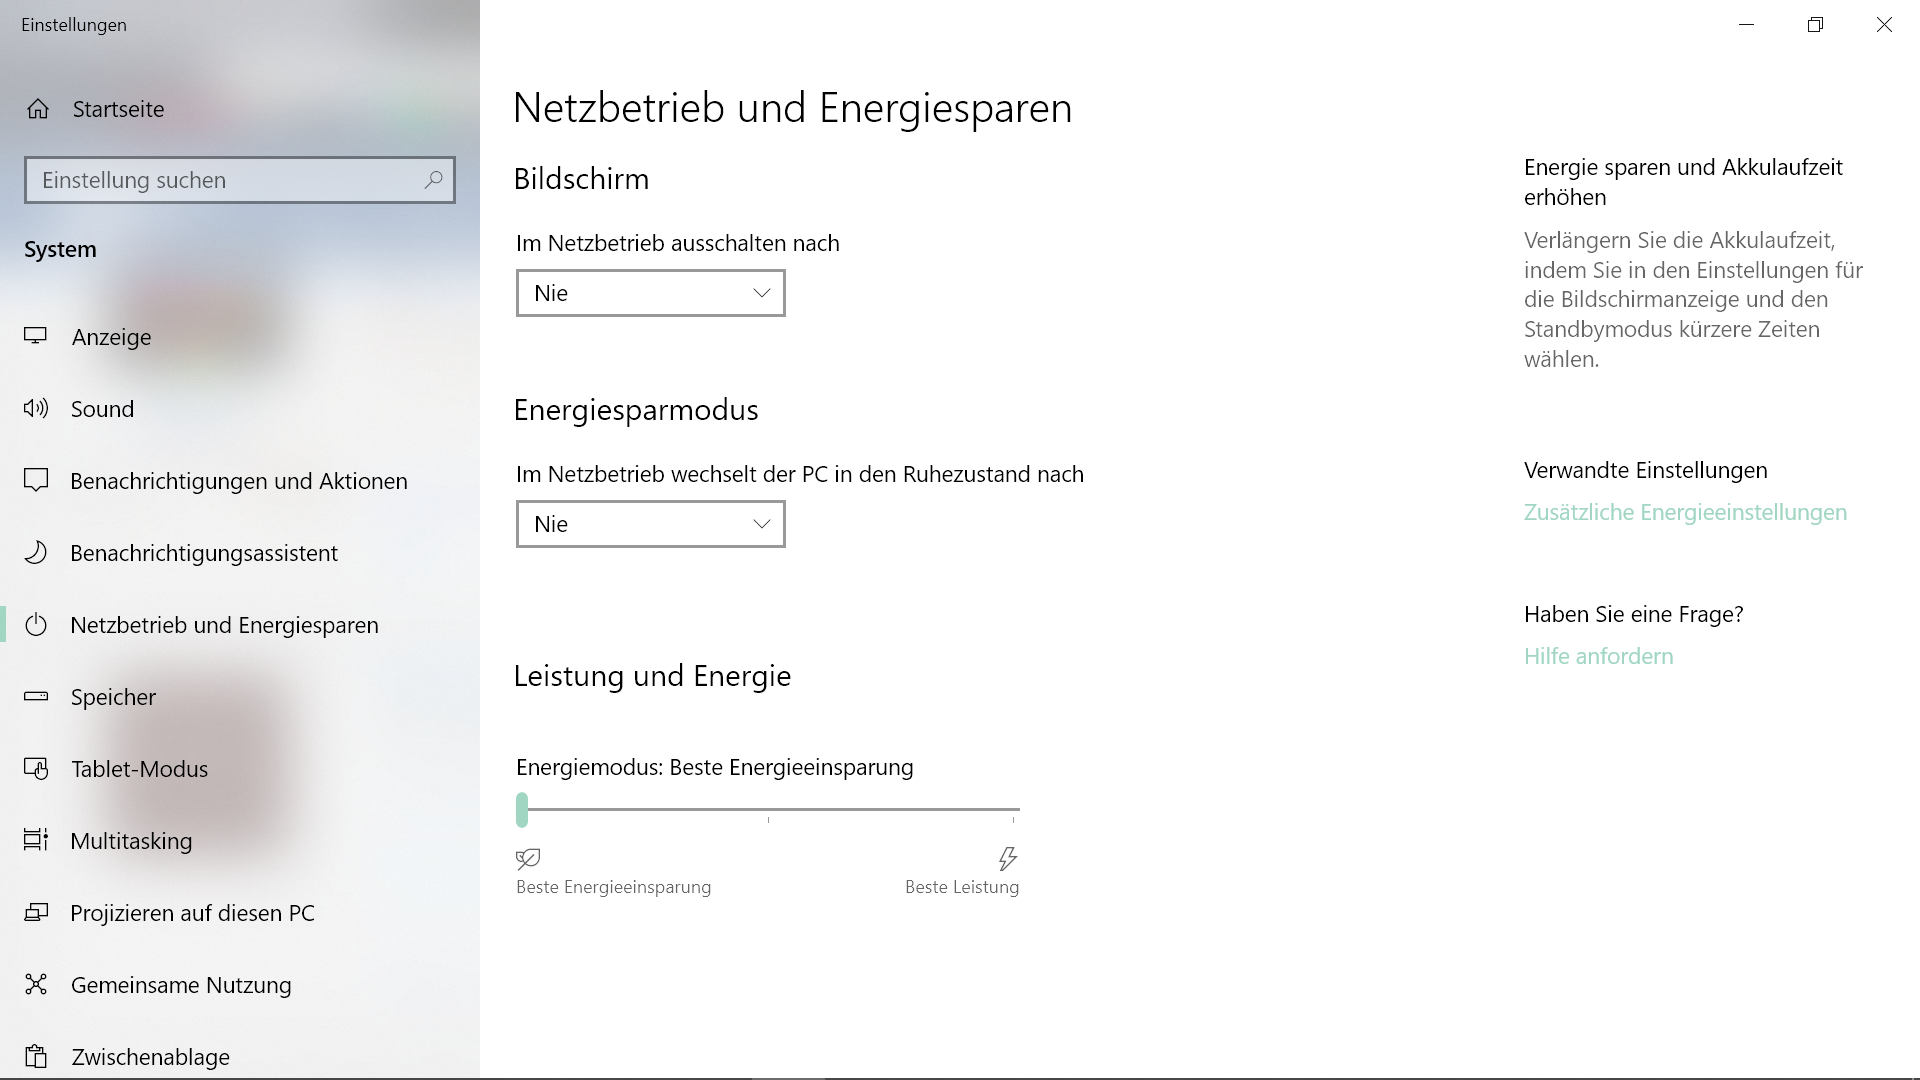Click the Anzeige monitor icon
This screenshot has width=1920, height=1080.
point(36,337)
